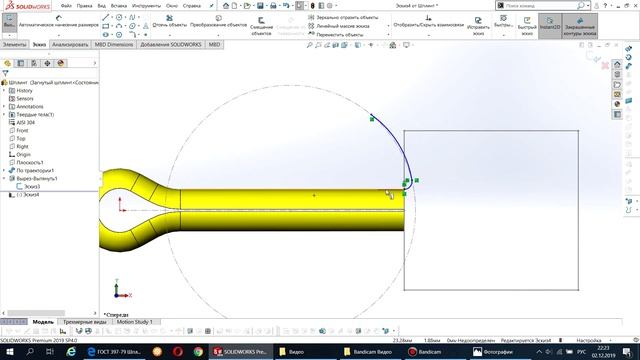Click the Home icon in top toolbar

[x=226, y=6]
